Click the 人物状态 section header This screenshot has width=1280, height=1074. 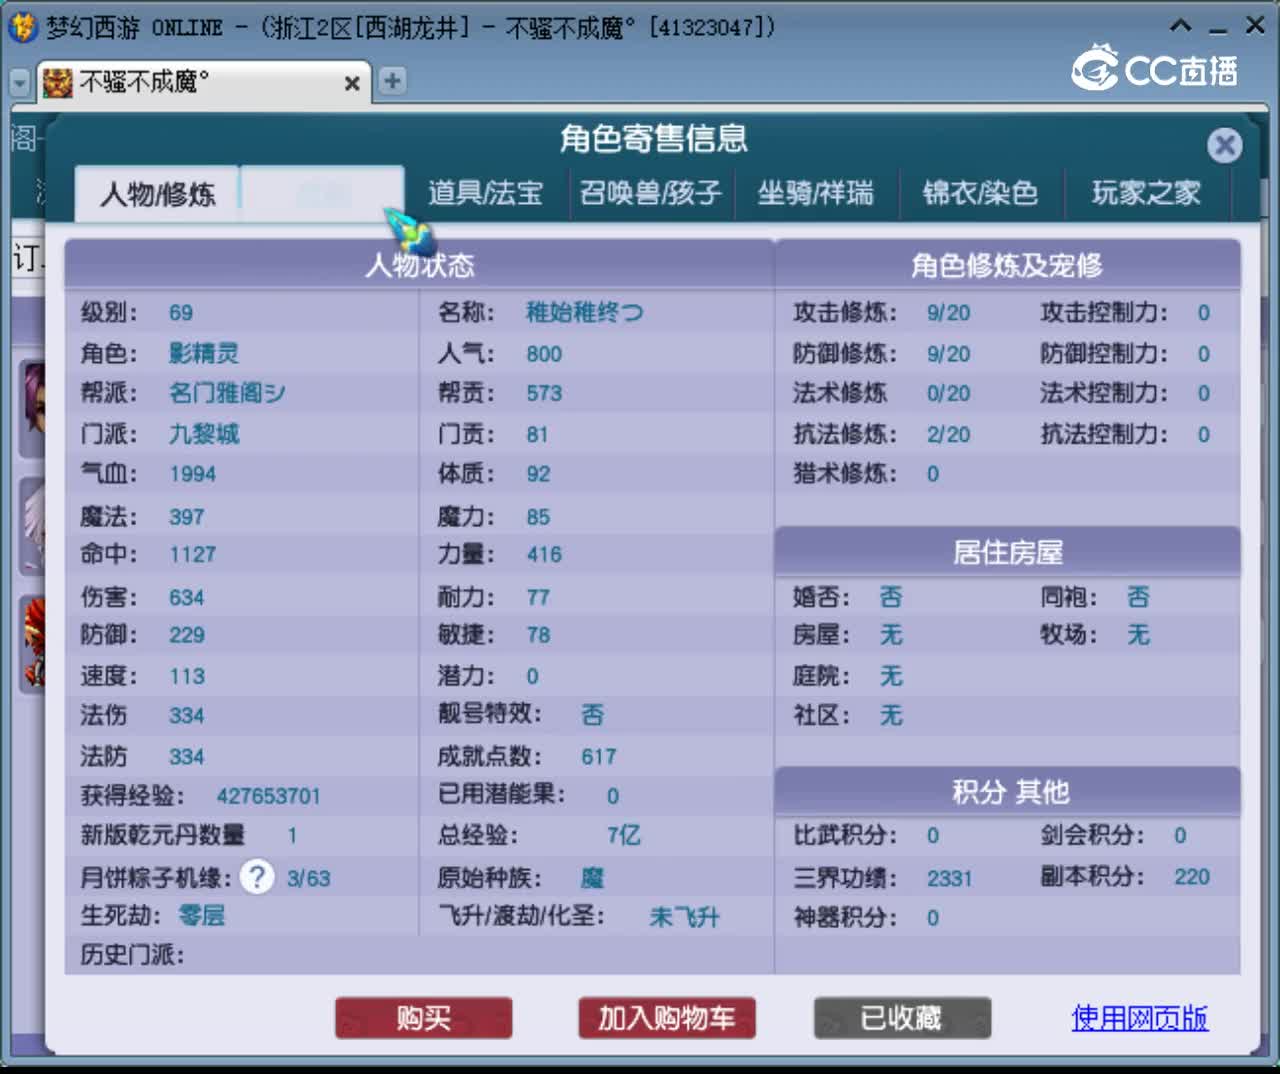pyautogui.click(x=420, y=265)
